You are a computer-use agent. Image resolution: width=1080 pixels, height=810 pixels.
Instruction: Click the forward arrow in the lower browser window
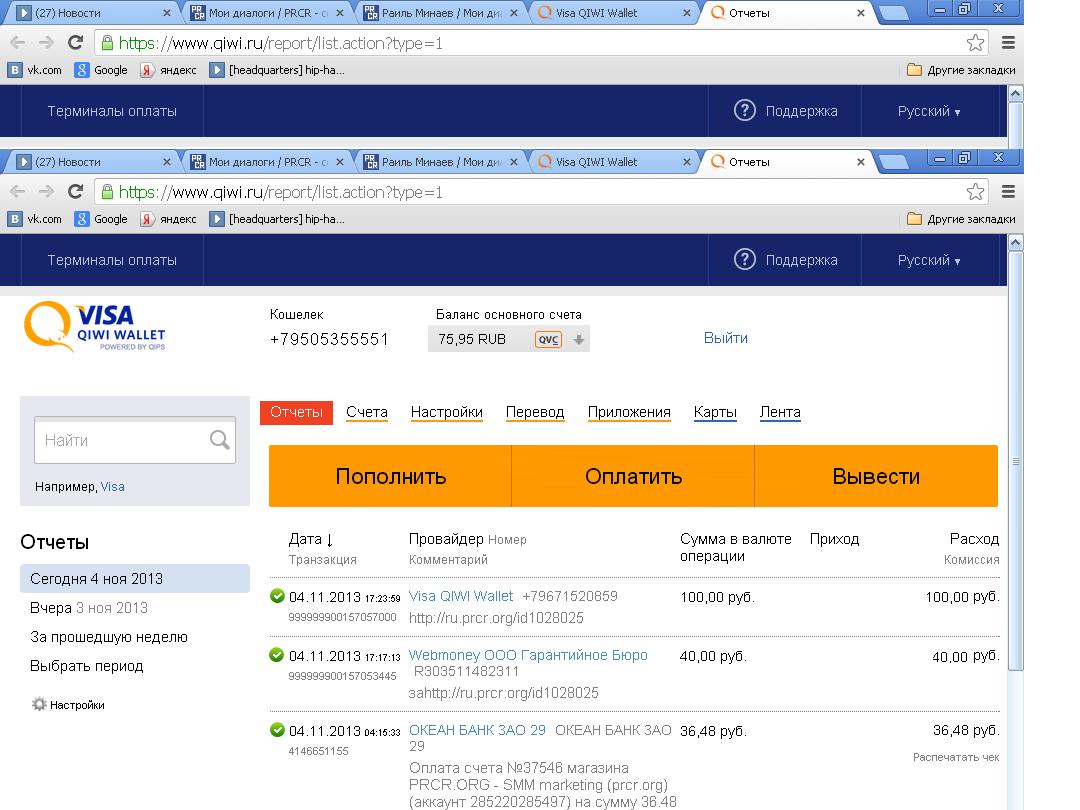46,191
